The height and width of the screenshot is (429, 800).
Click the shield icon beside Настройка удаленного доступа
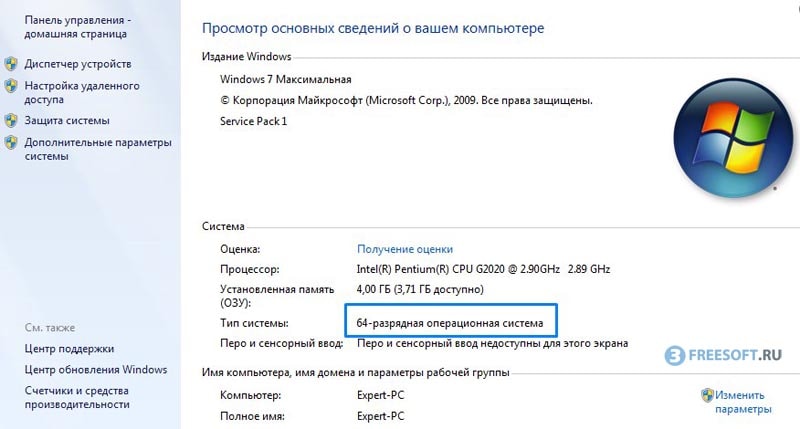pyautogui.click(x=11, y=86)
